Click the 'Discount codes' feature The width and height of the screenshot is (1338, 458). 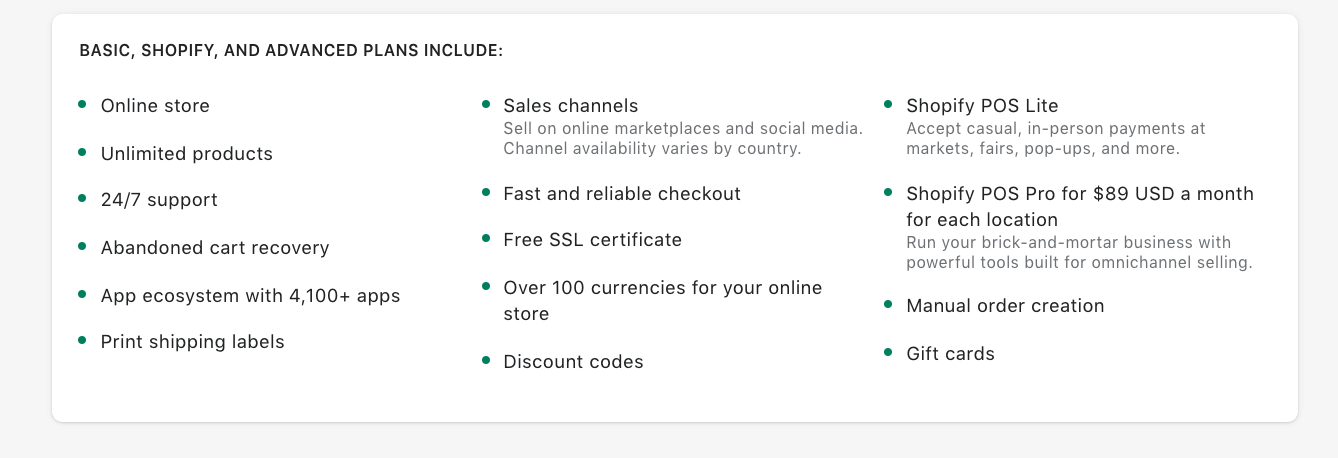(574, 362)
